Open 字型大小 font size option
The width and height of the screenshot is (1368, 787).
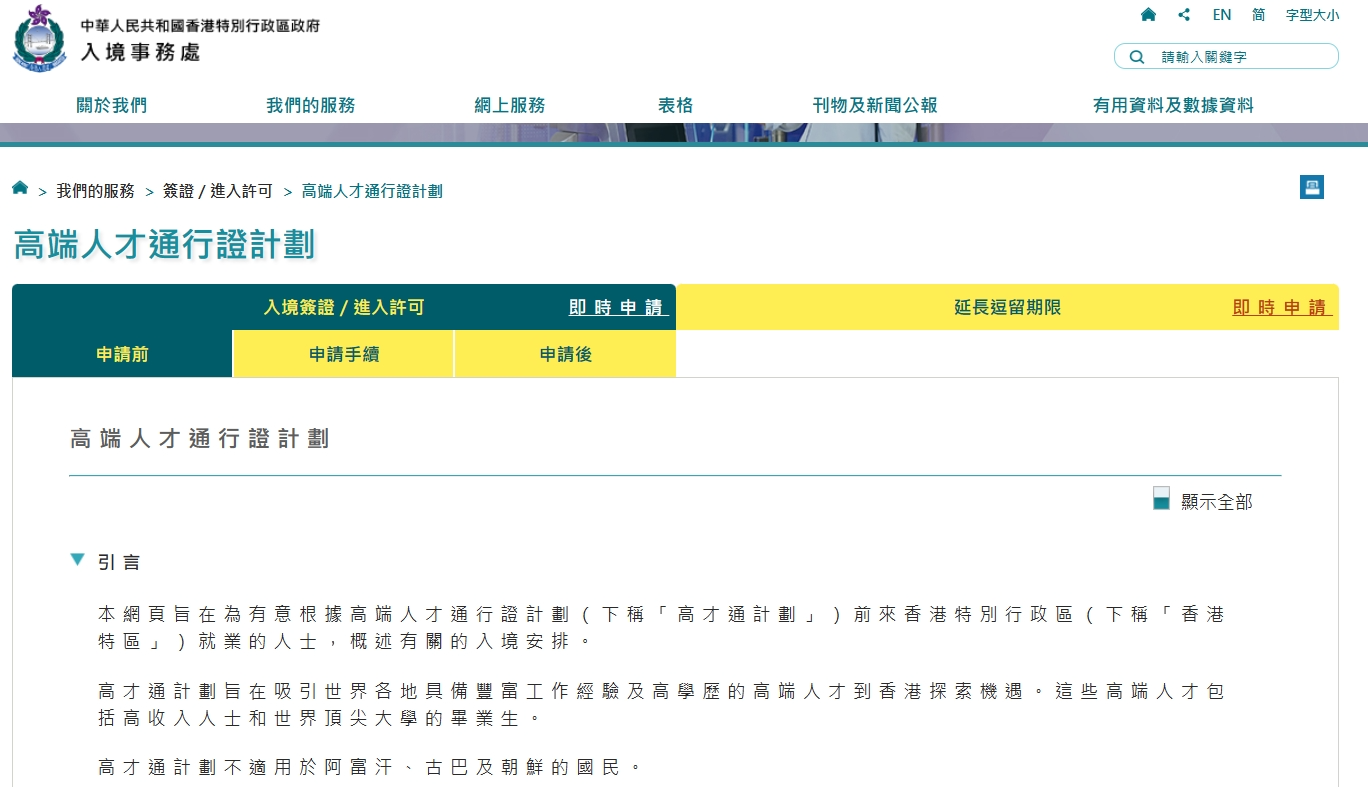click(x=1312, y=15)
